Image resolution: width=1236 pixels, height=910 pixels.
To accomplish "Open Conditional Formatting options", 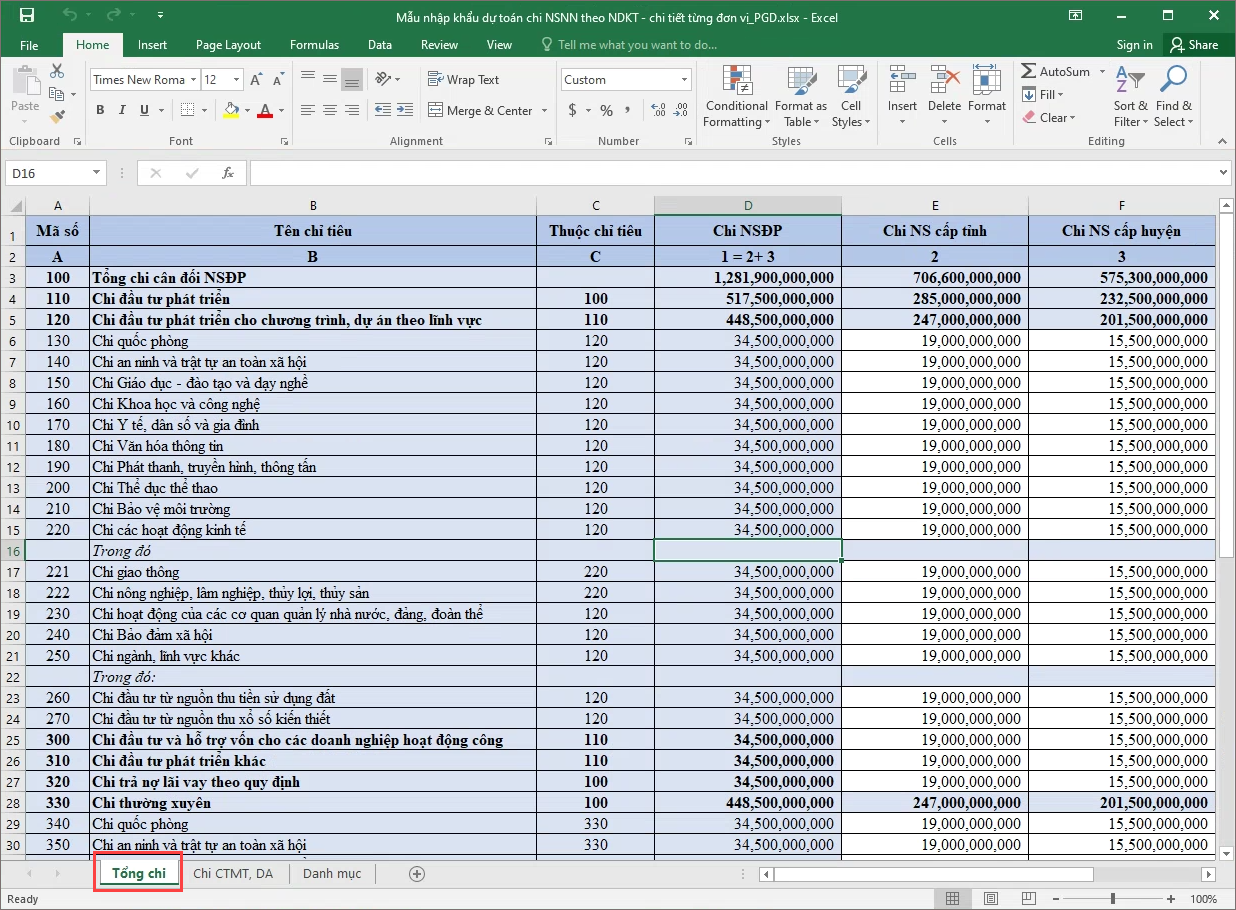I will click(x=736, y=97).
